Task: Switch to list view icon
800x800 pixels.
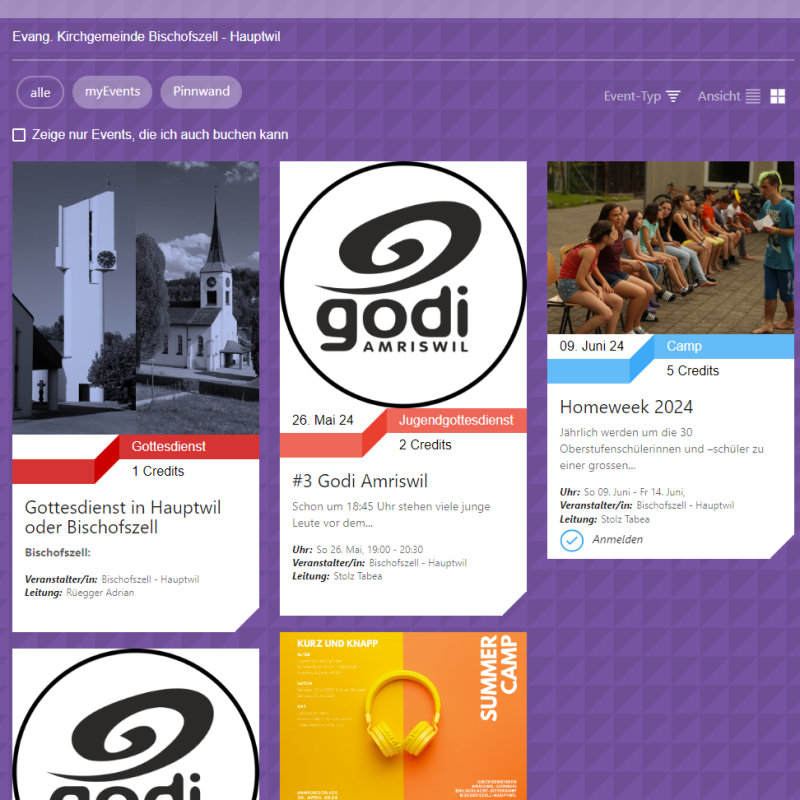Action: click(x=753, y=96)
